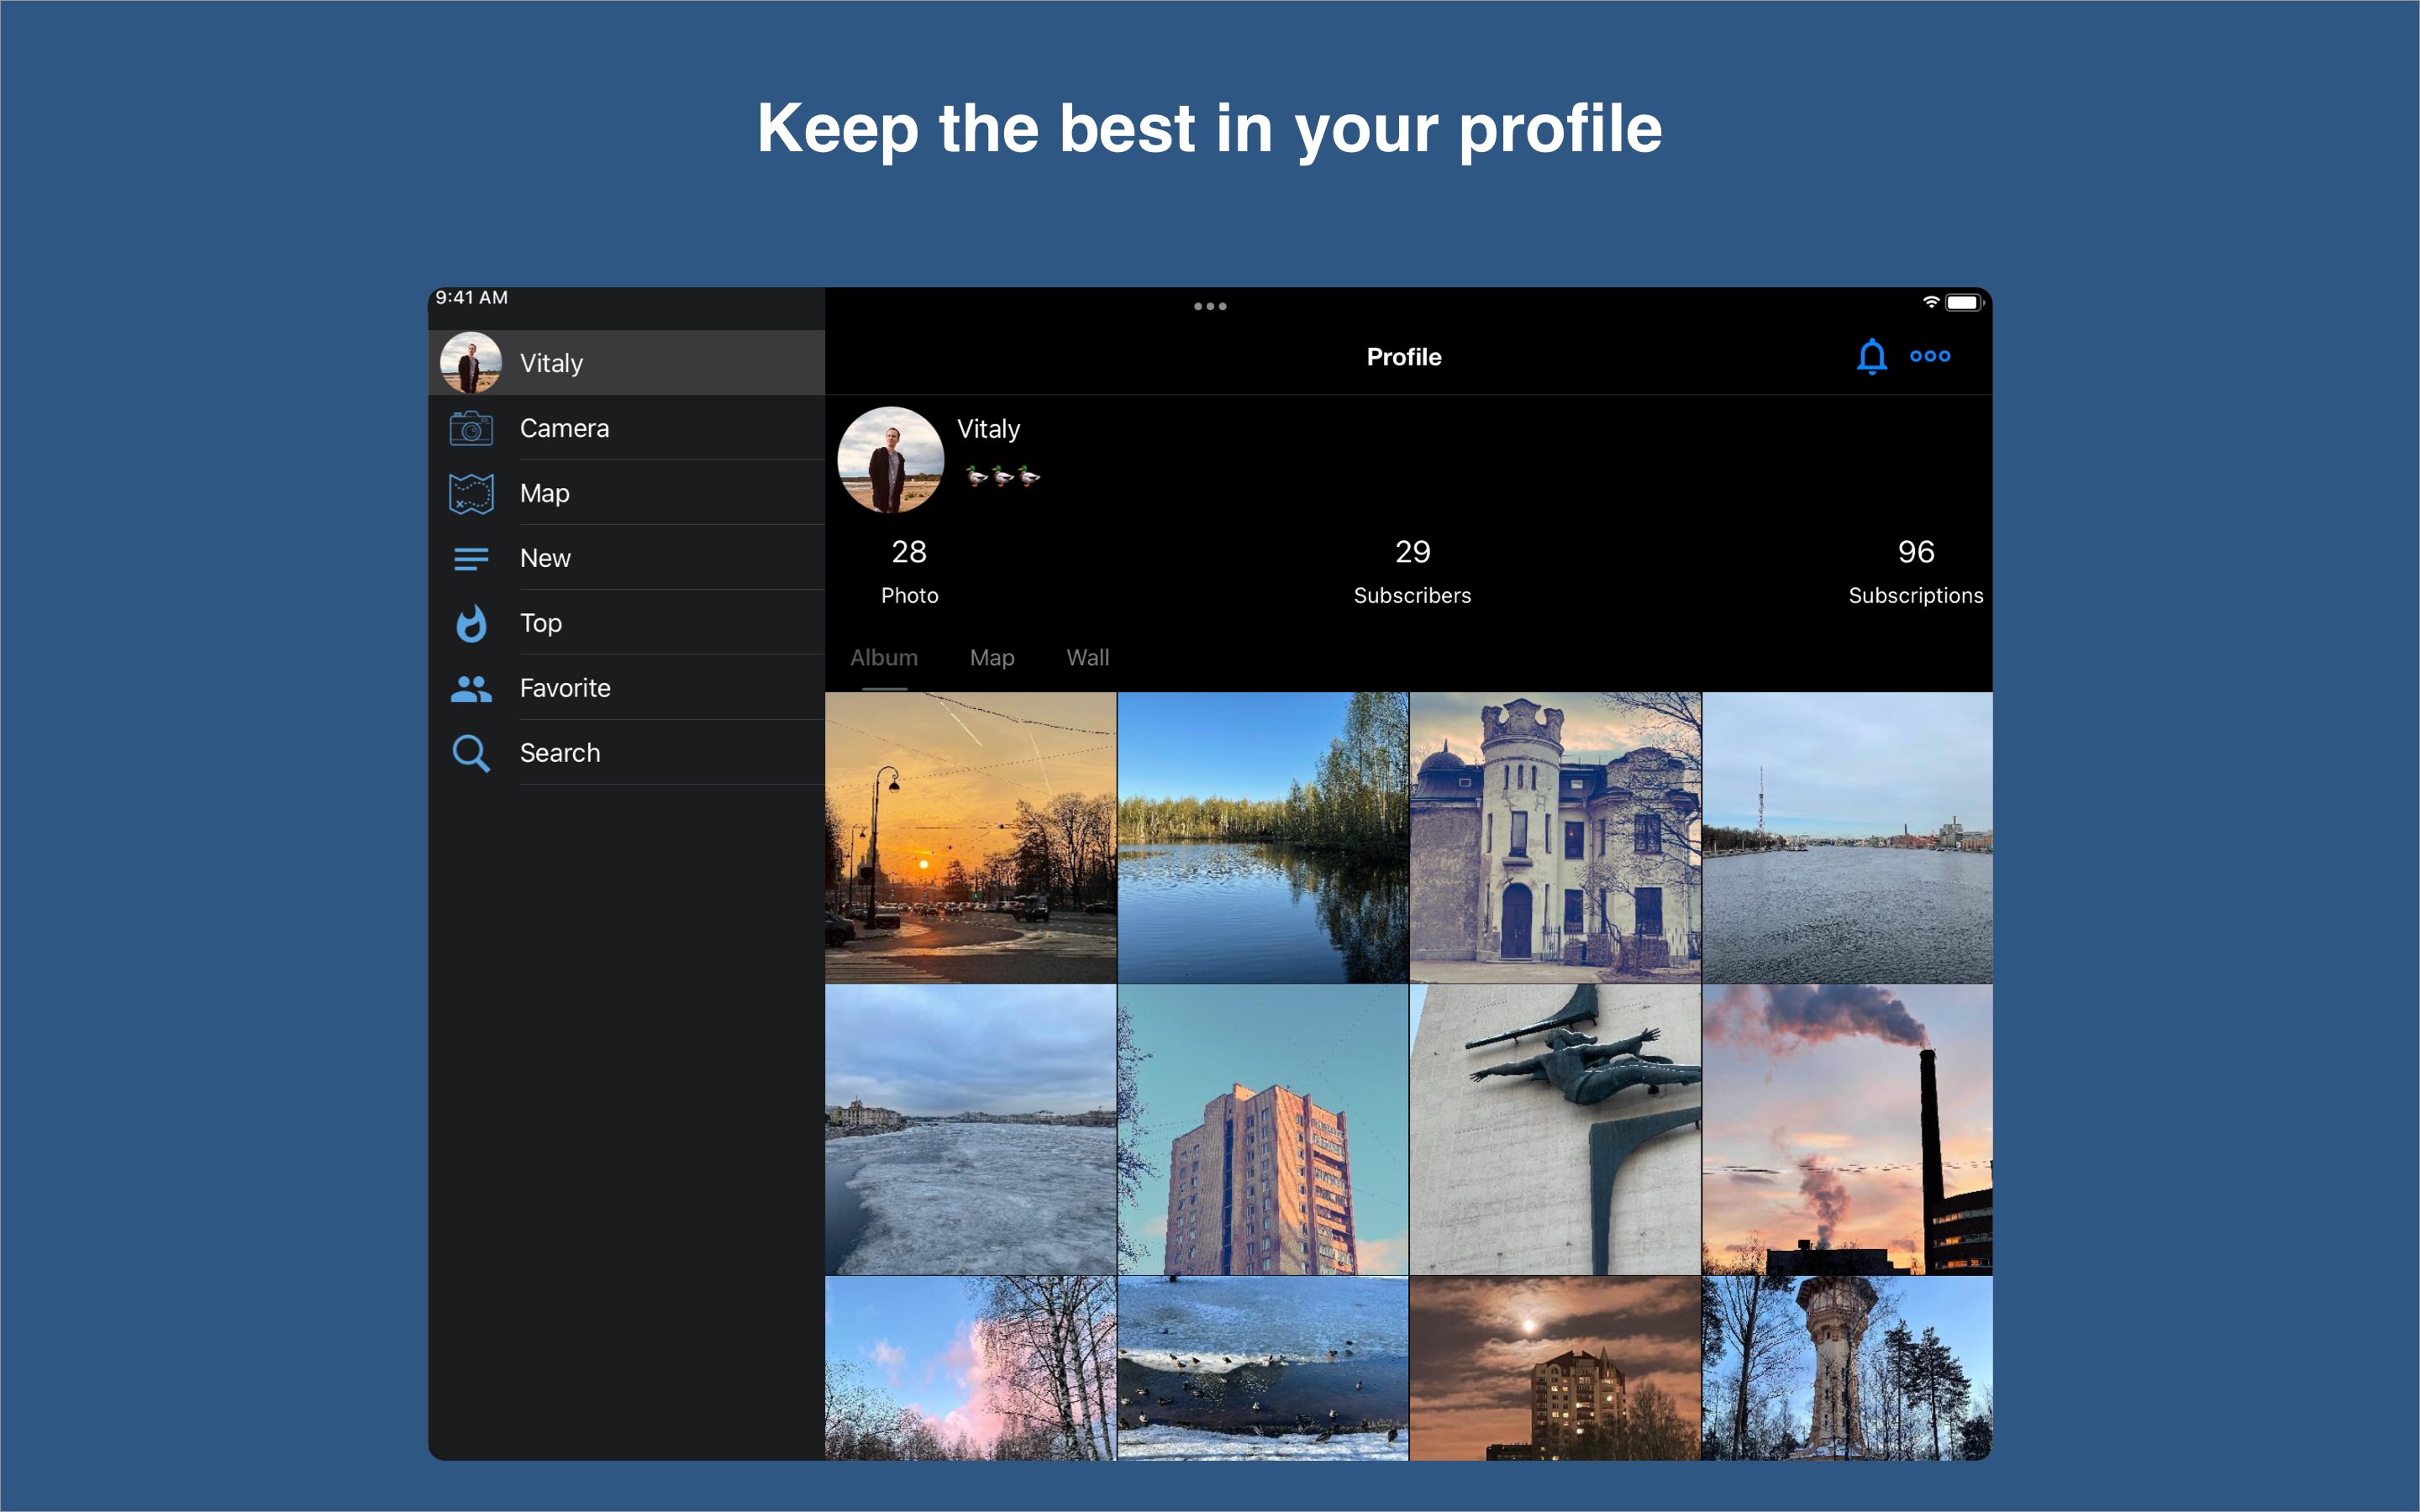Click the large Vitaly profile picture
The width and height of the screenshot is (2420, 1512).
(x=890, y=460)
